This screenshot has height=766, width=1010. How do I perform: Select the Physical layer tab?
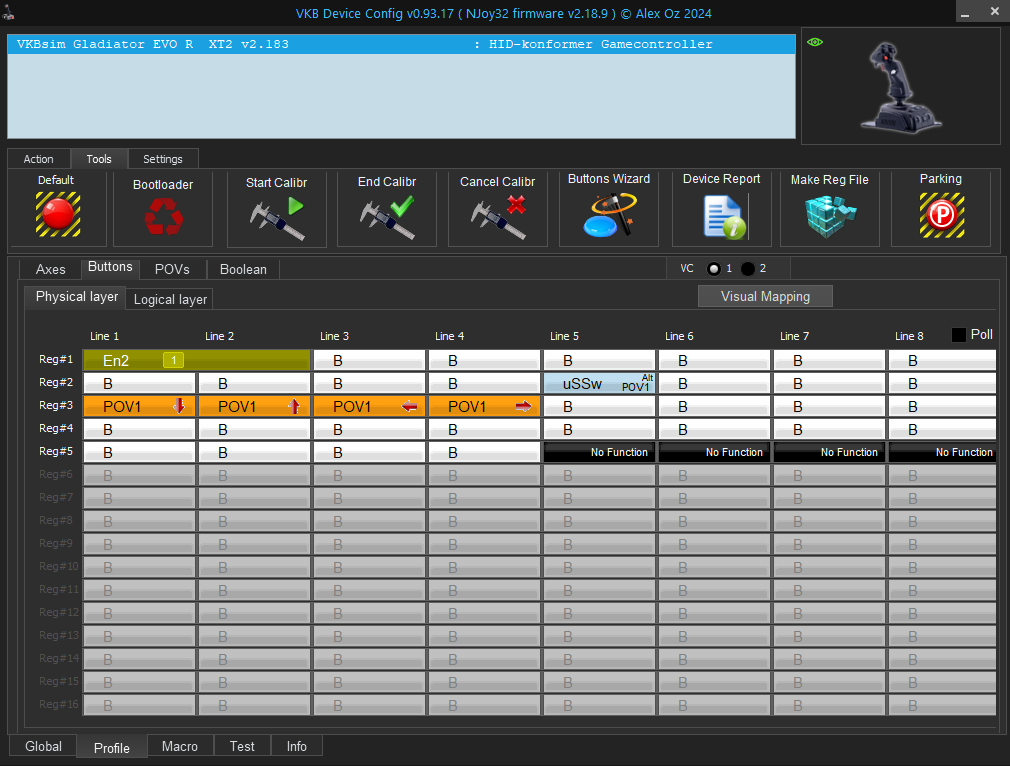(77, 296)
